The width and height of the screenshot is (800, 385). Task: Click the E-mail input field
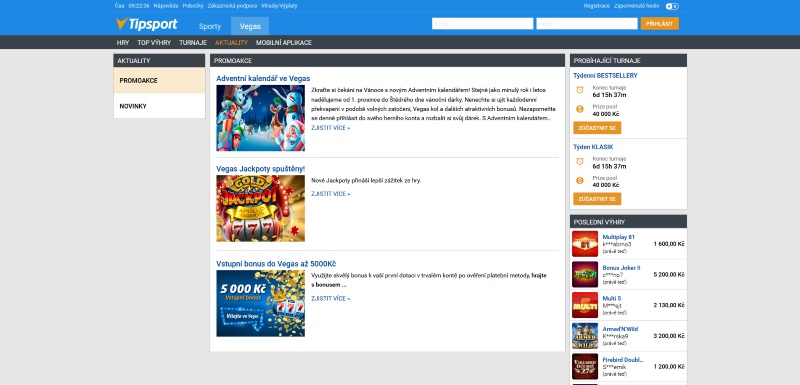[483, 23]
